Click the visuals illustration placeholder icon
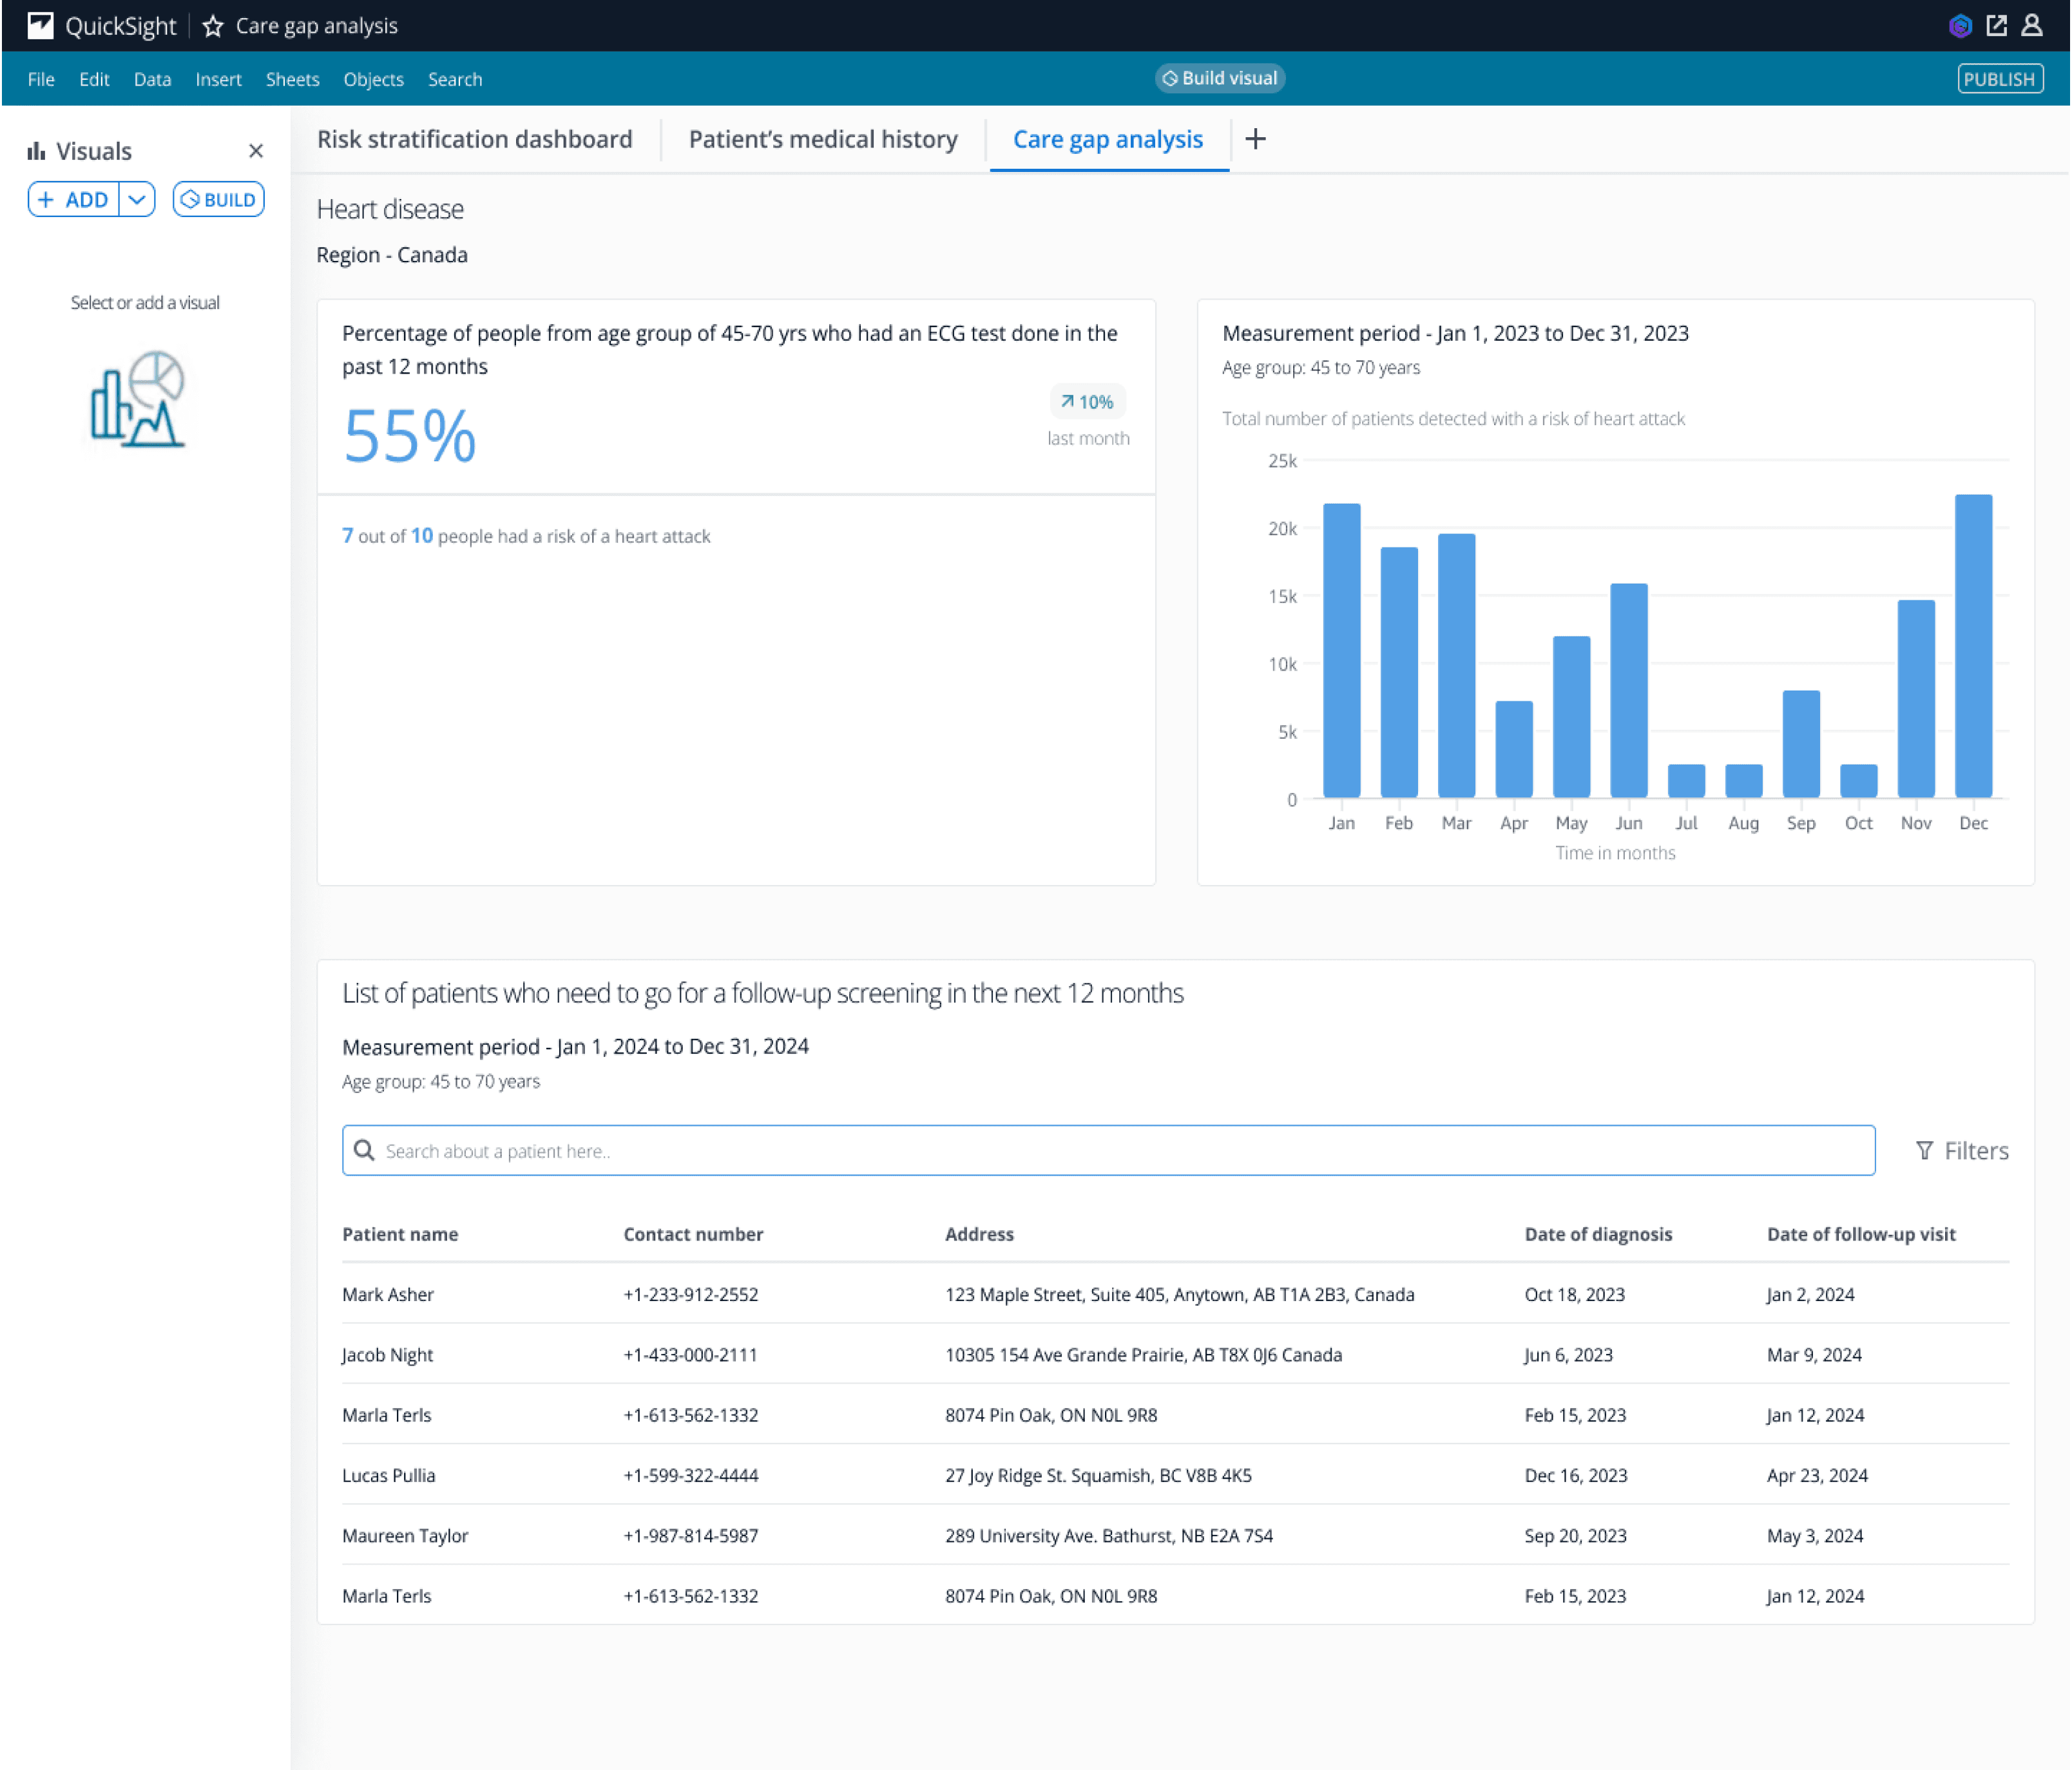 point(138,399)
